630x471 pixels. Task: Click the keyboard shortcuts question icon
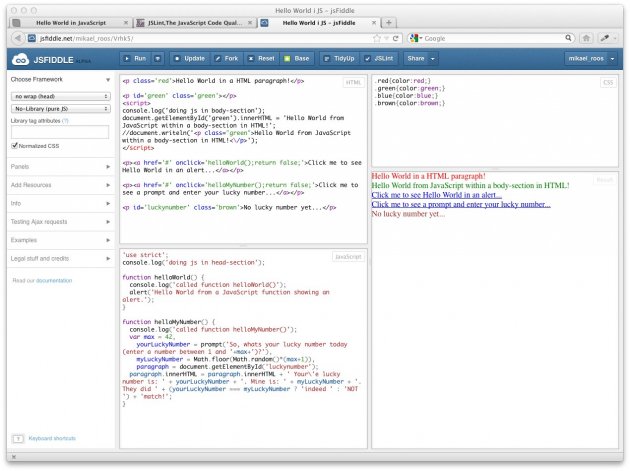tap(18, 438)
